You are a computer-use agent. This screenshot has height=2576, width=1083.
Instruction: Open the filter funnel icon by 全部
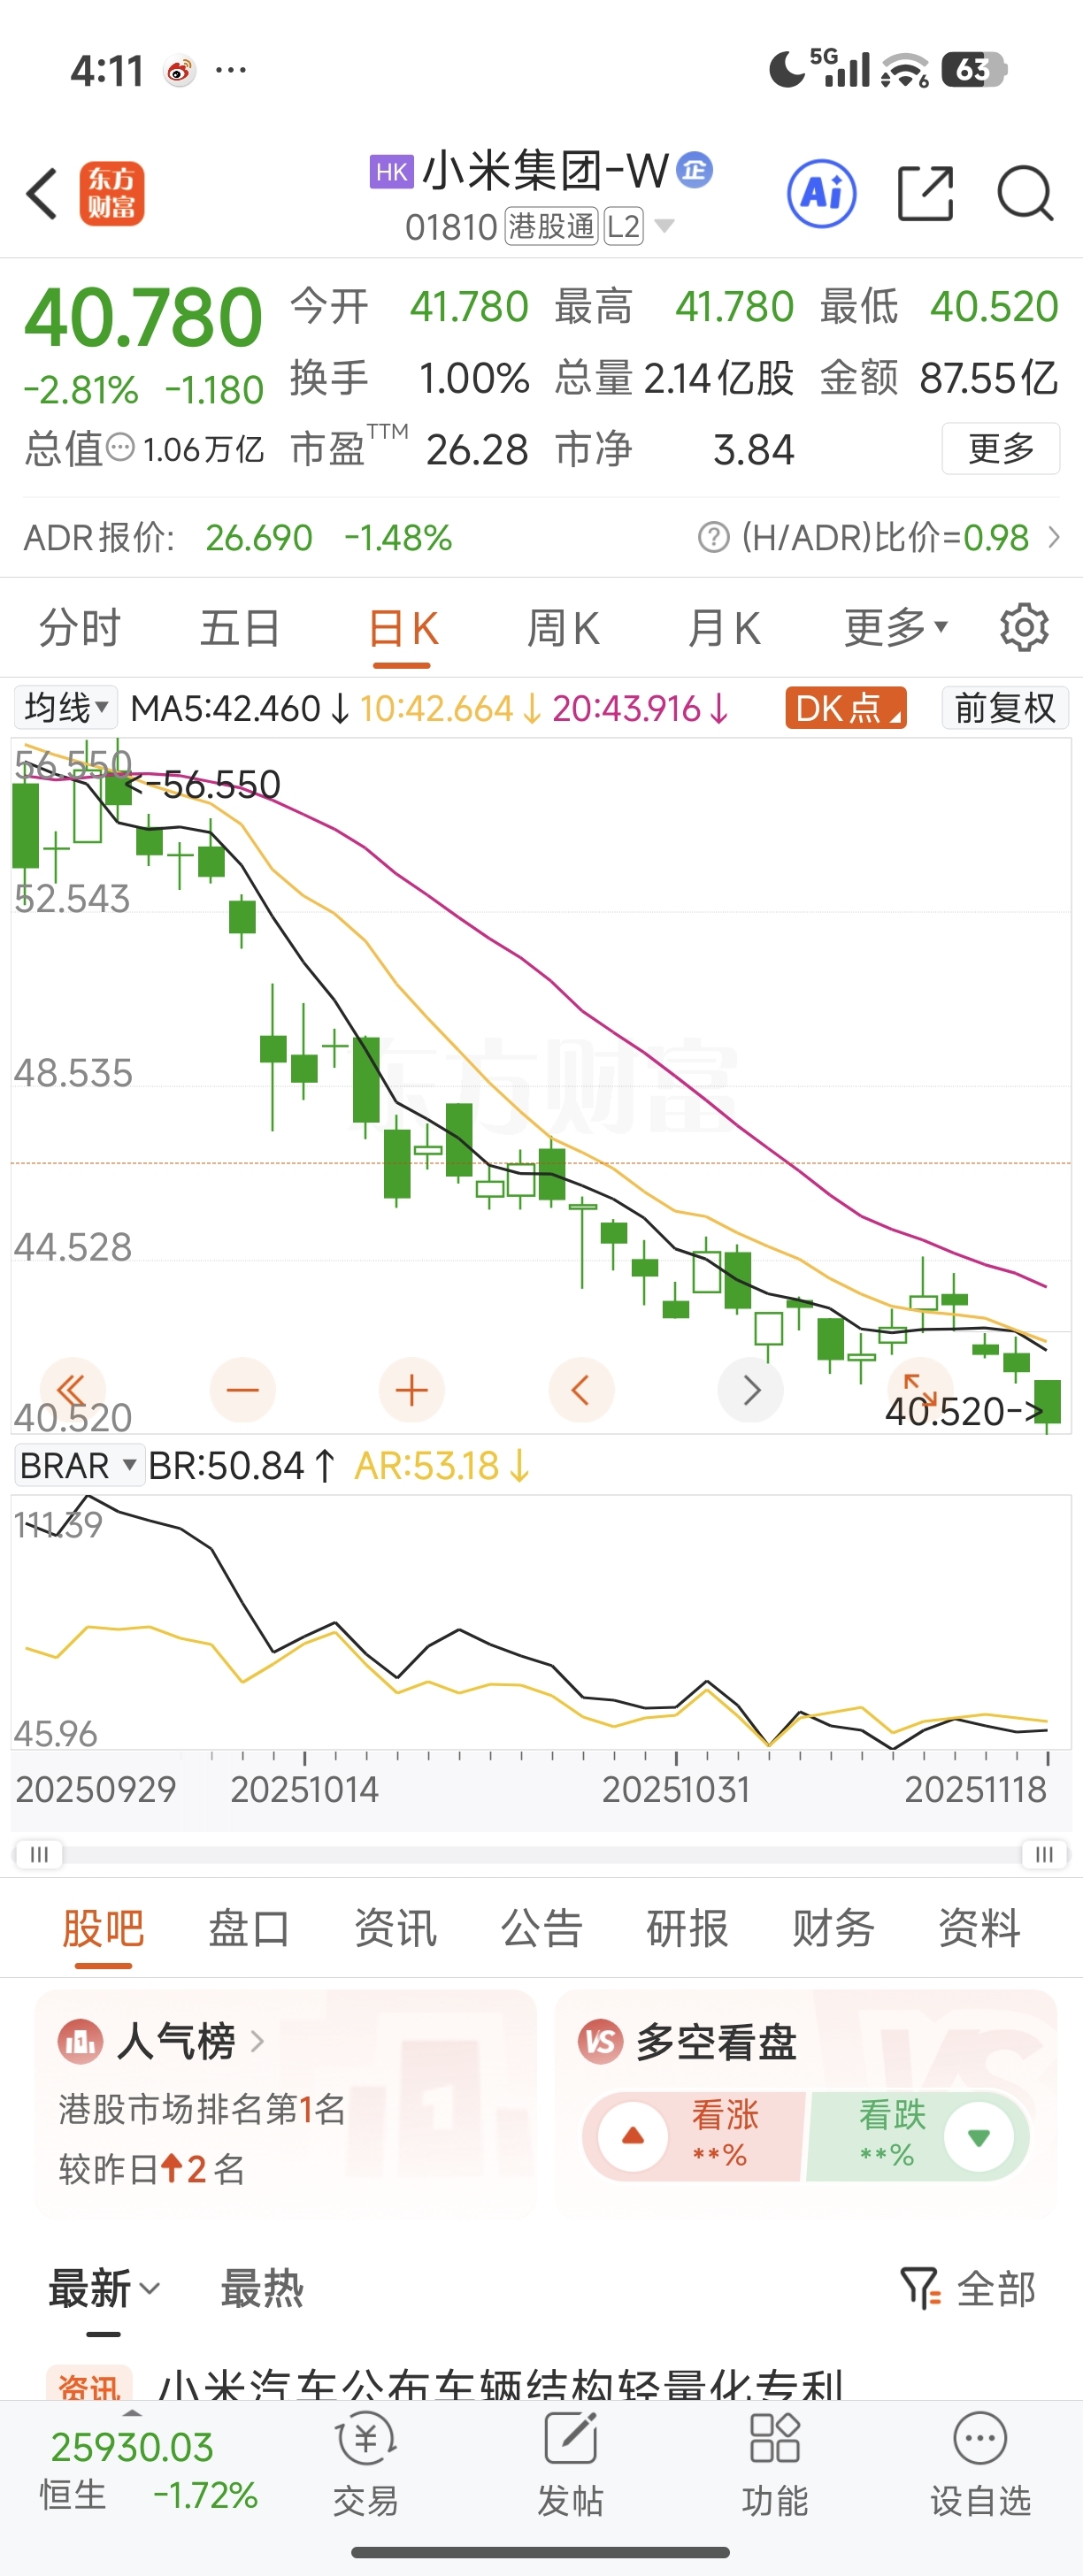coord(920,2288)
